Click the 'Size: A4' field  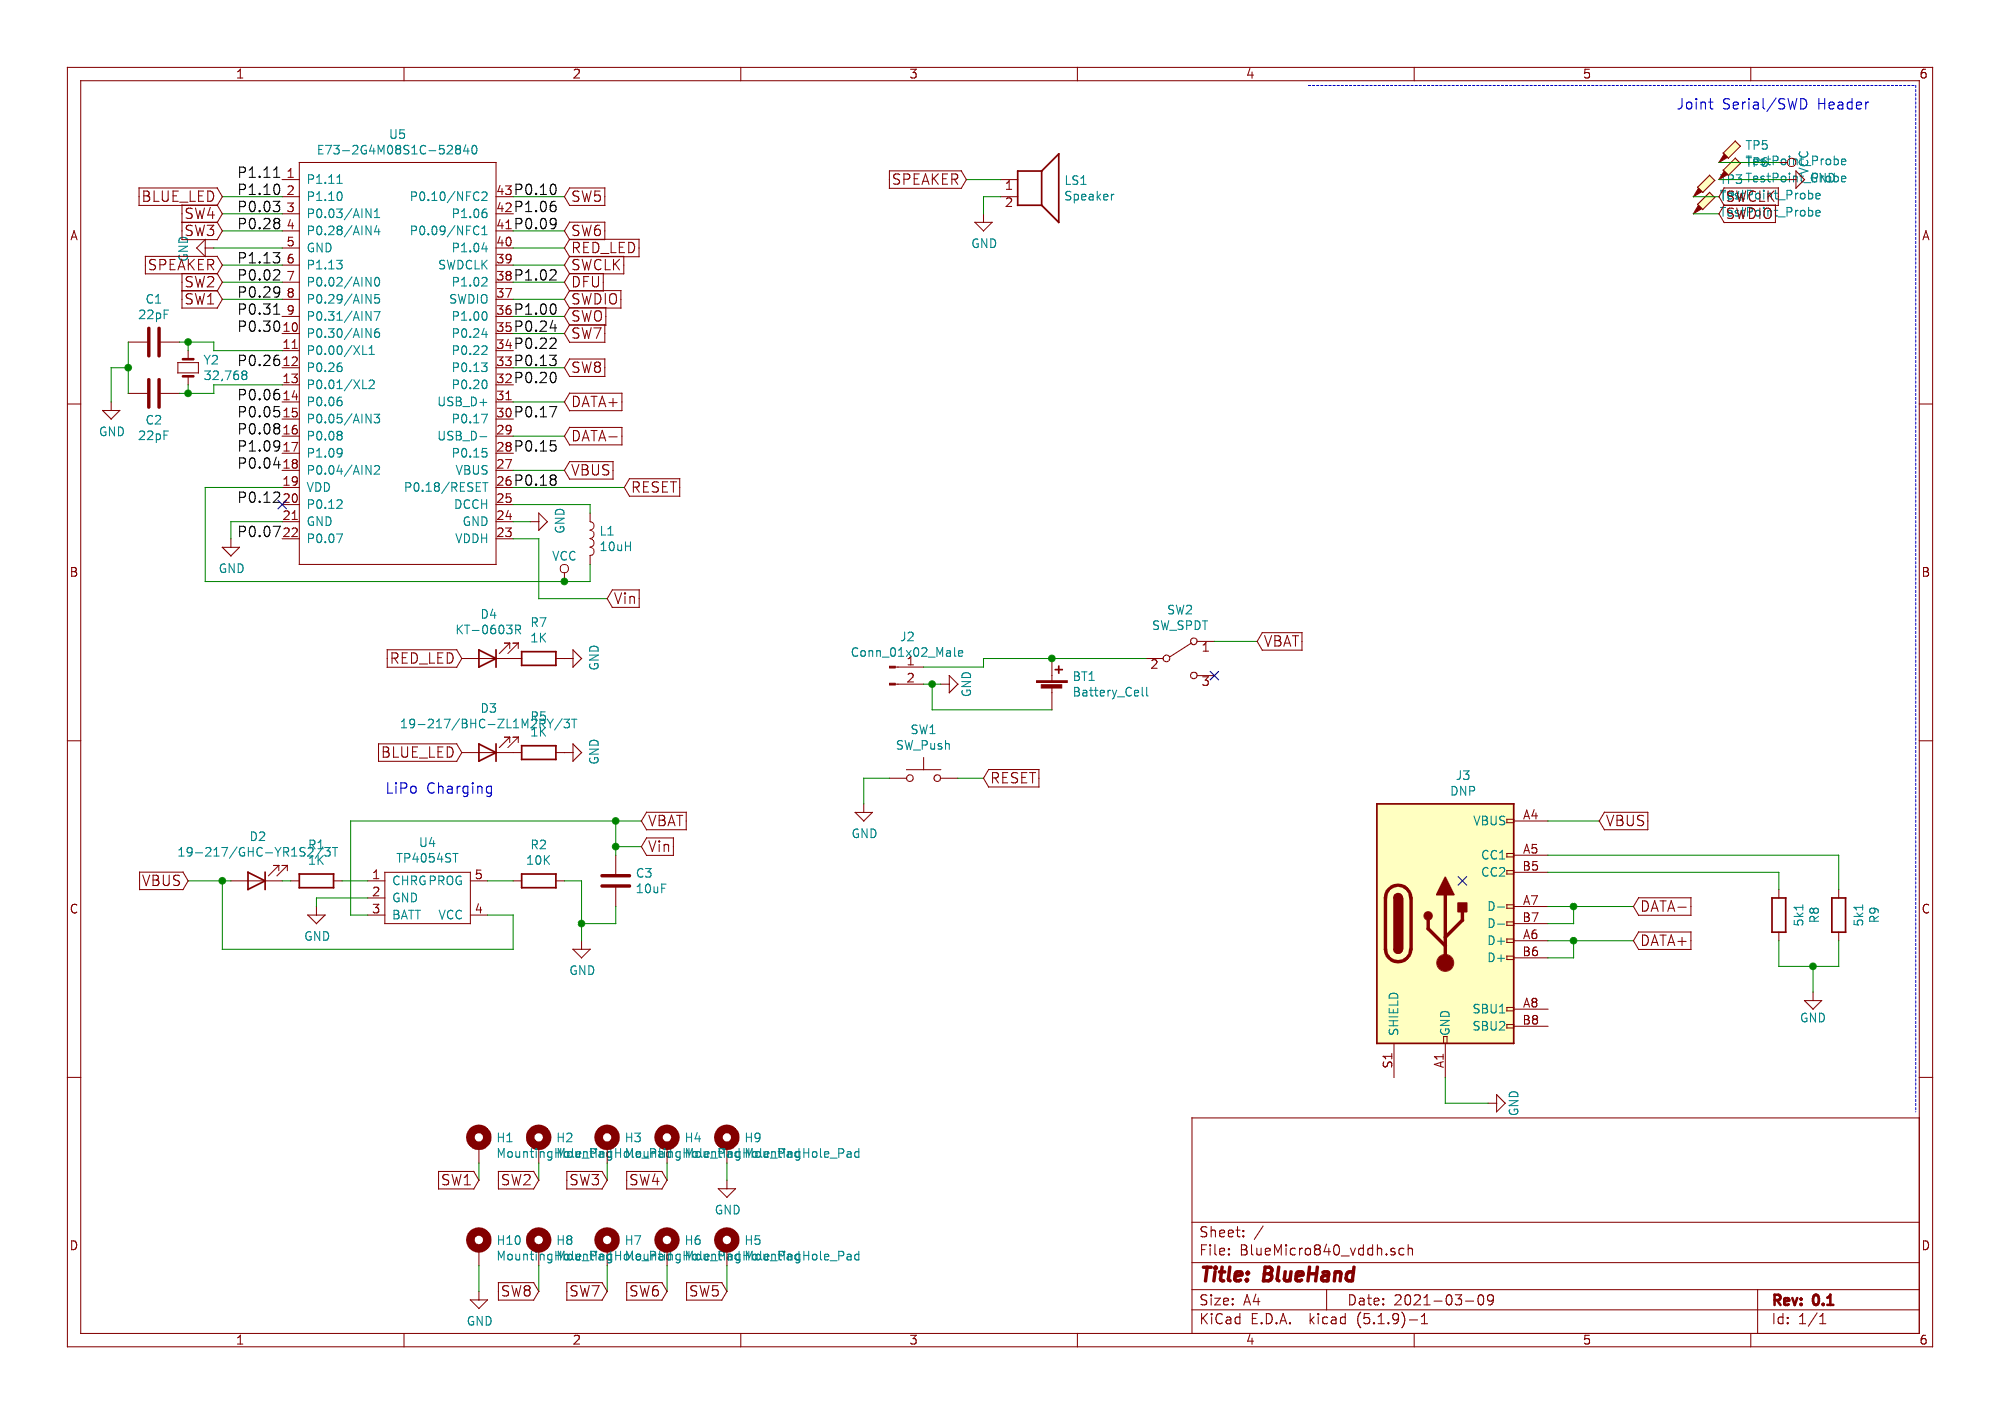(x=1230, y=1300)
